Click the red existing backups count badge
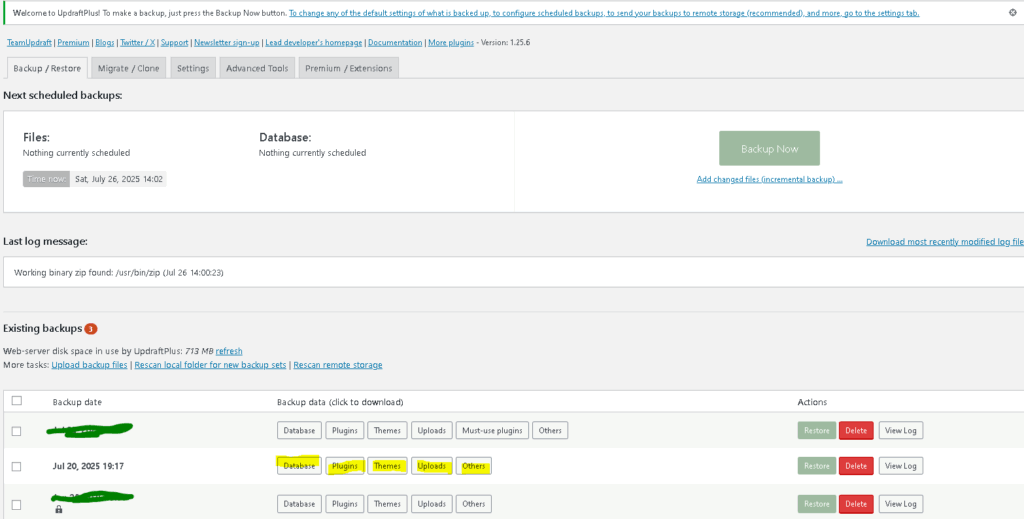1024x519 pixels. coord(91,328)
